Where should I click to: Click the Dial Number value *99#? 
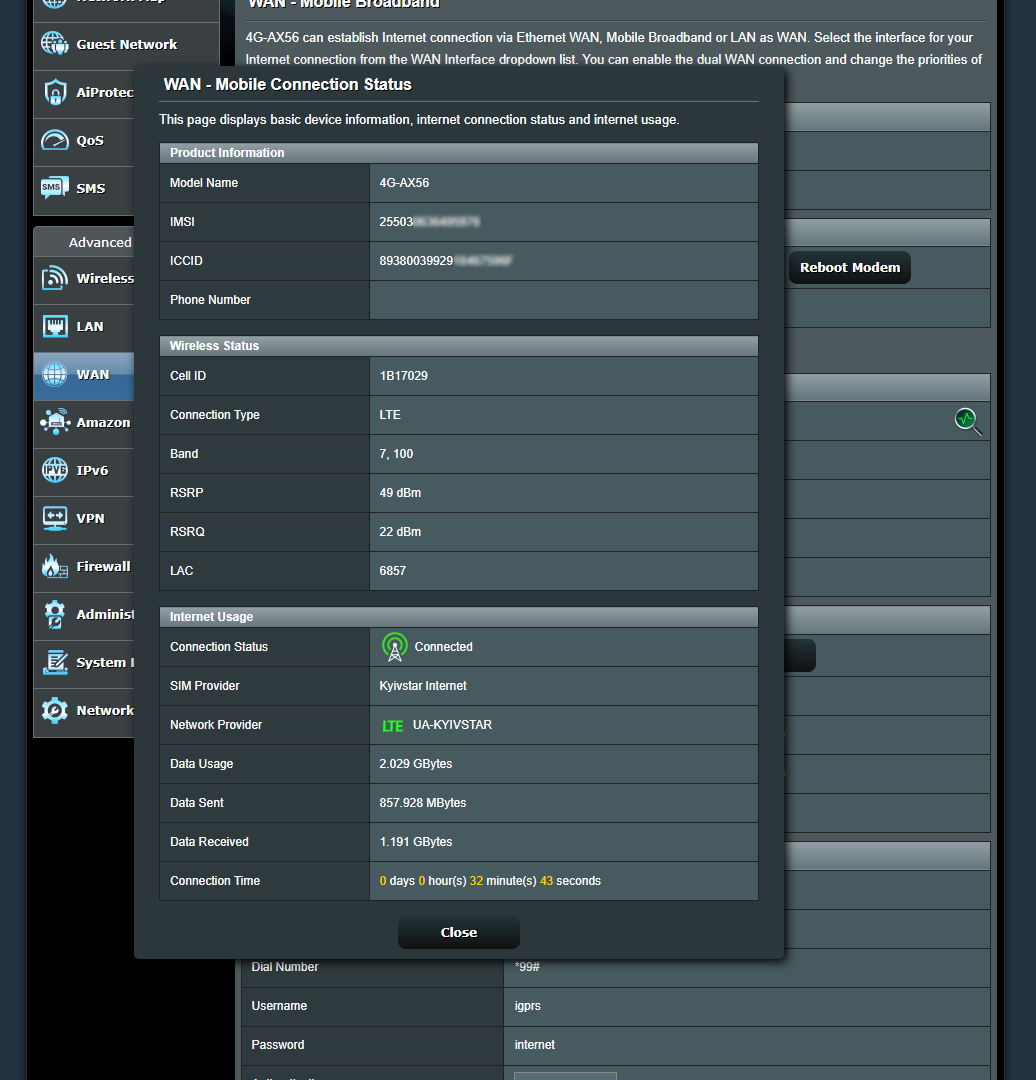(527, 967)
